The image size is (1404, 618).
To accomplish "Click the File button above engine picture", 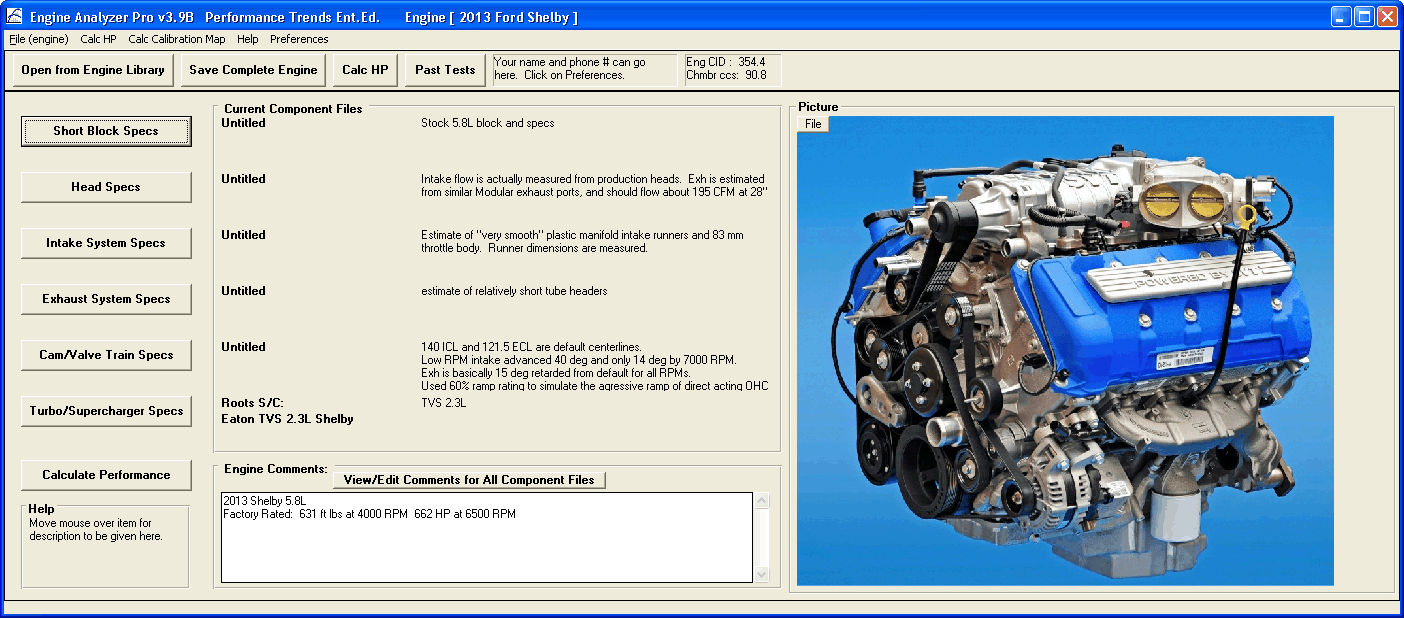I will [813, 124].
